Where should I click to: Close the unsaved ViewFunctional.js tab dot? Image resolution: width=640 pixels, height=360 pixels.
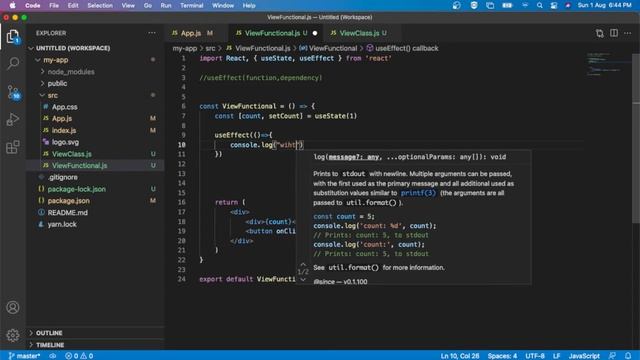[x=315, y=33]
